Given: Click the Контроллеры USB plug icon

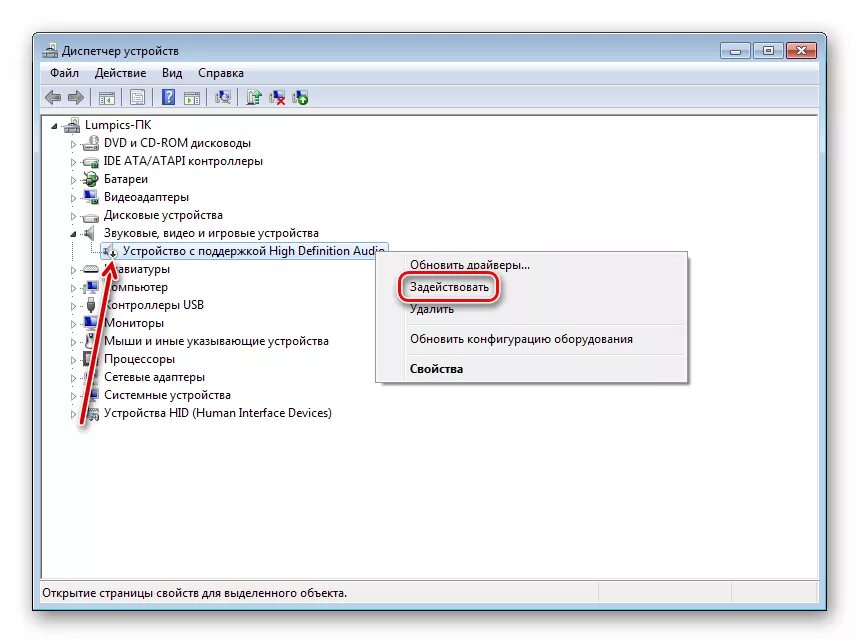Looking at the screenshot, I should click(x=91, y=305).
